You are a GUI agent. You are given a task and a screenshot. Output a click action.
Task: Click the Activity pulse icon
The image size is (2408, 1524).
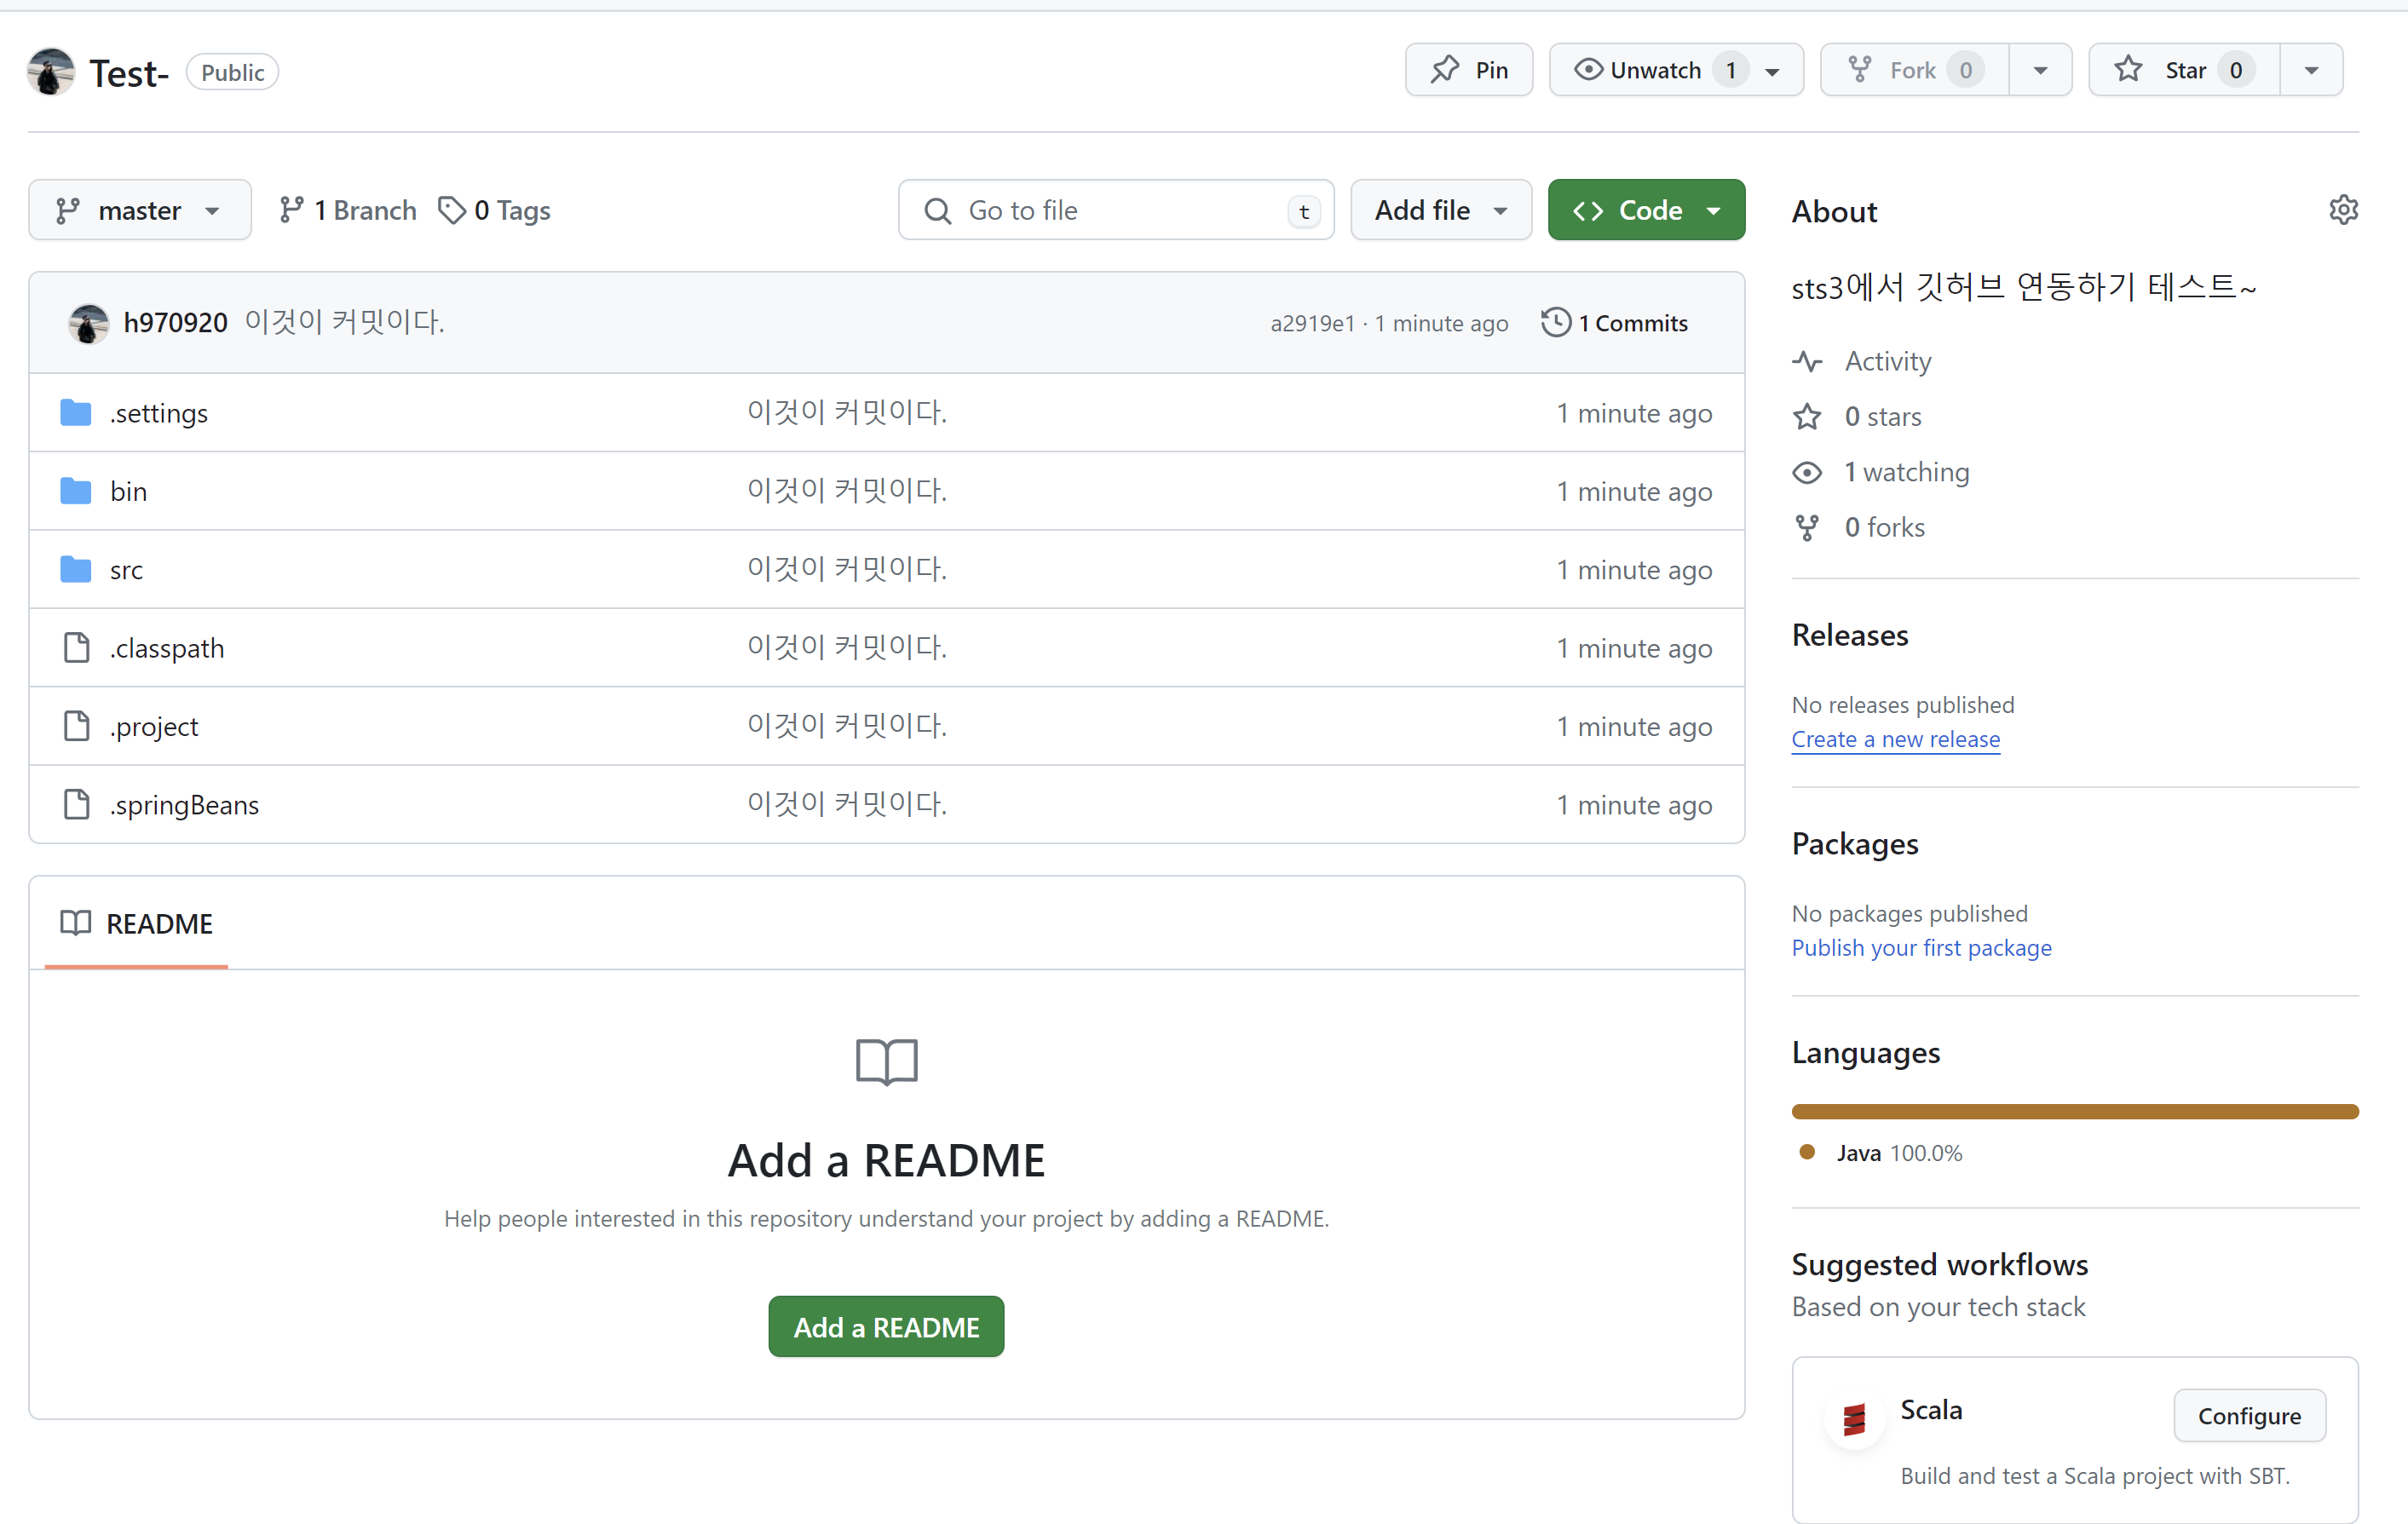(1807, 361)
